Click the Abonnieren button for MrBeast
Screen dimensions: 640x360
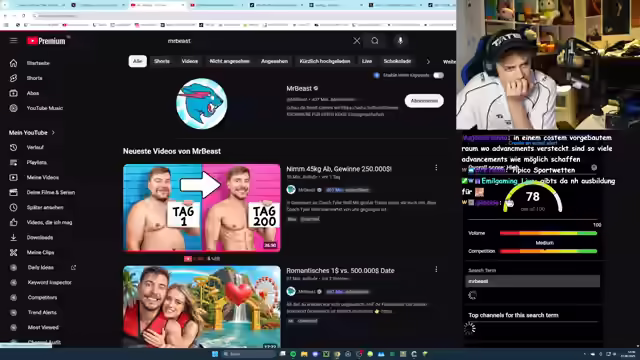424,101
